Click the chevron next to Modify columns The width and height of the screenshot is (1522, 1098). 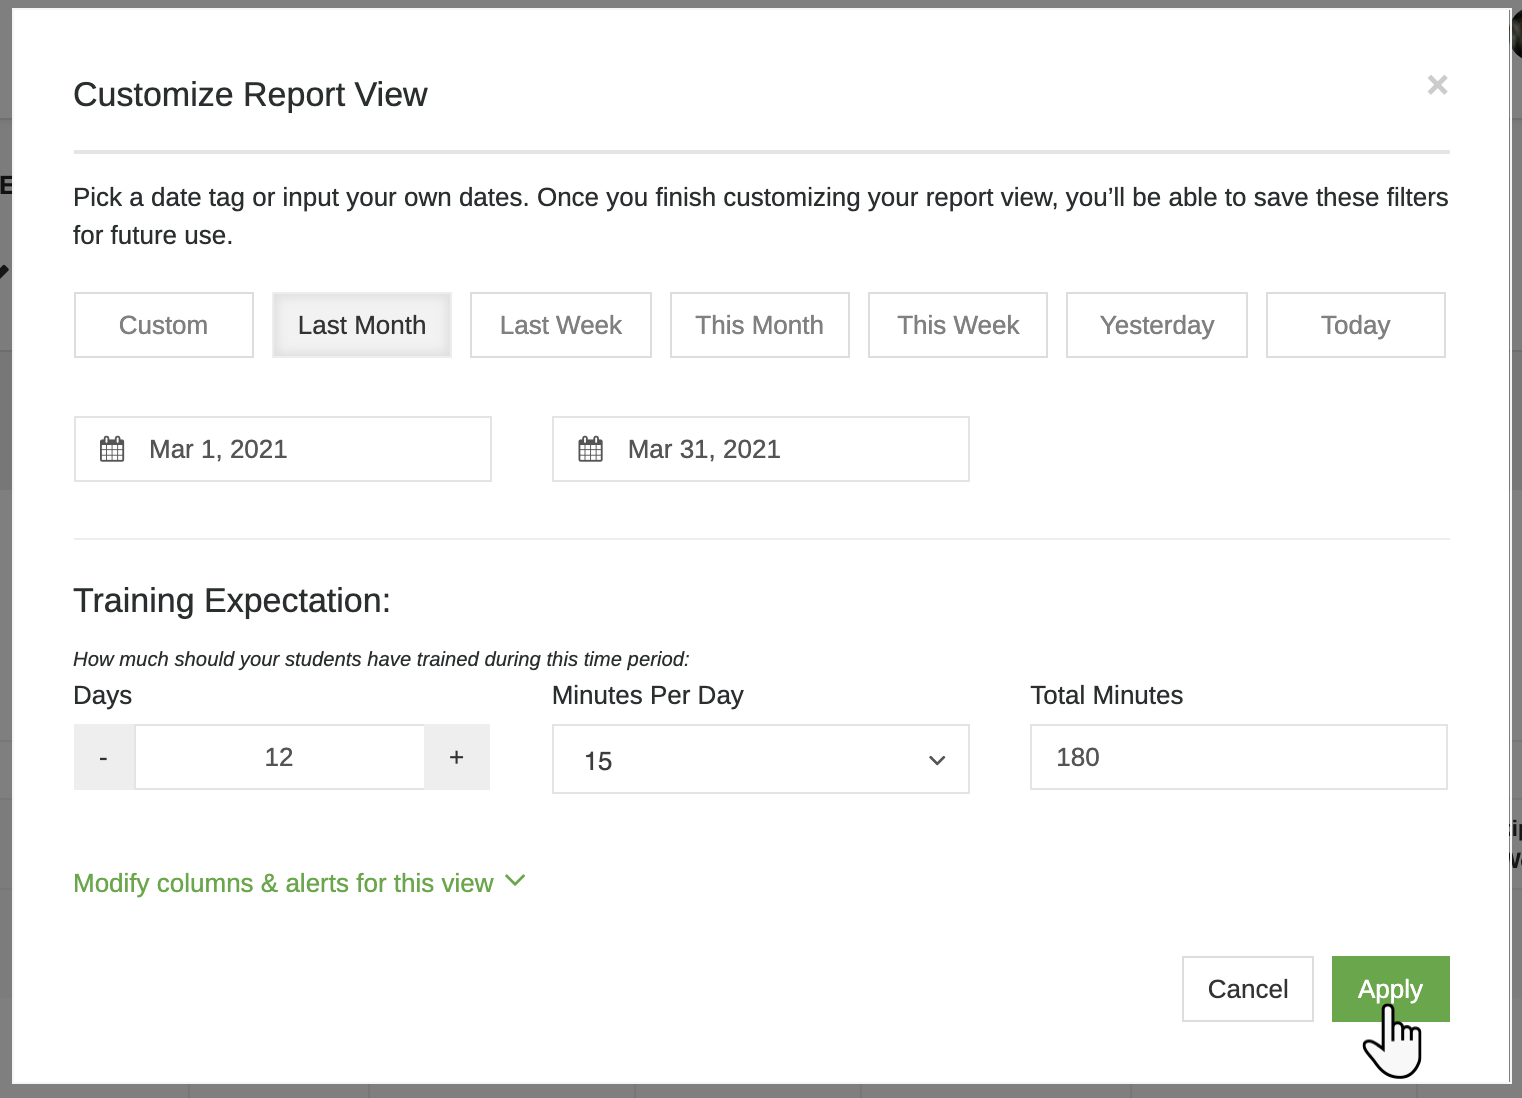pos(516,882)
